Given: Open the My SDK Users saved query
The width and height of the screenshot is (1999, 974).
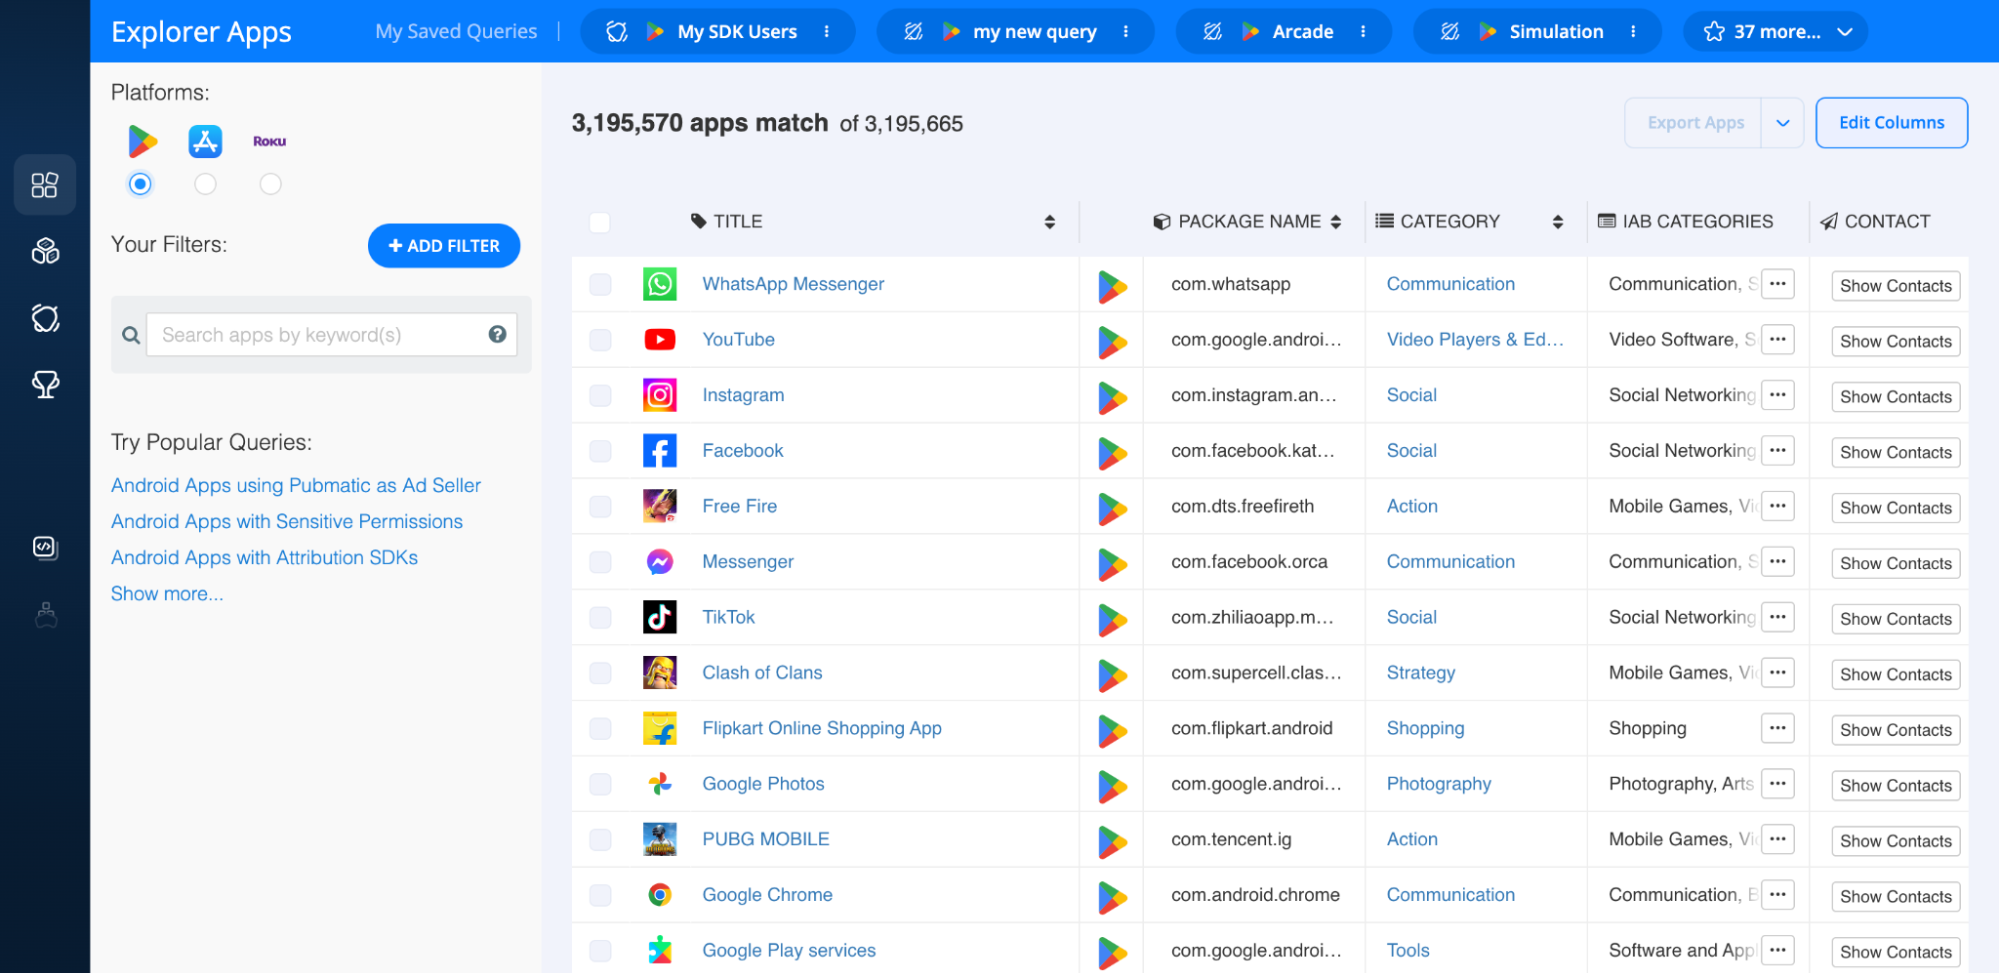Looking at the screenshot, I should [x=737, y=32].
